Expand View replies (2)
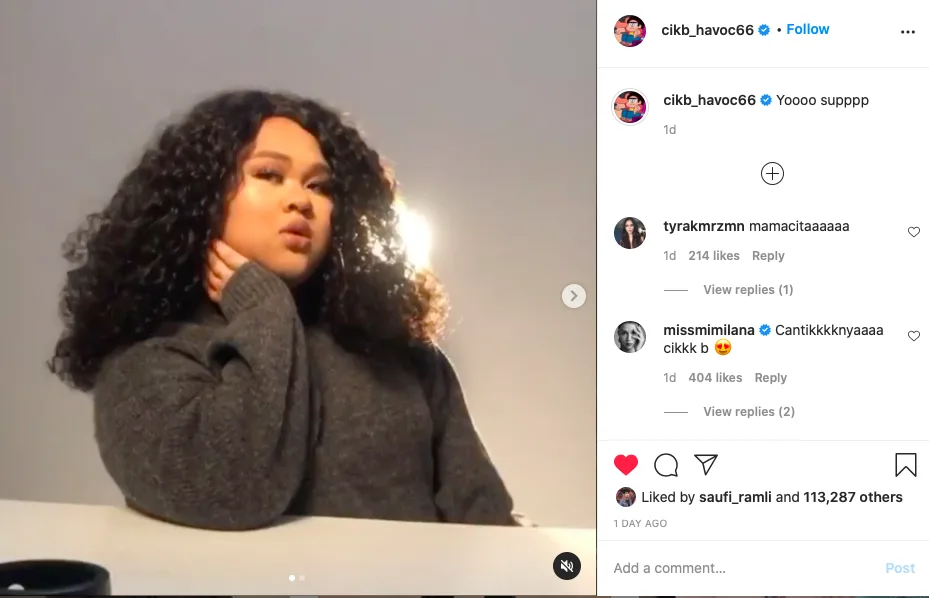929x598 pixels. click(x=749, y=412)
